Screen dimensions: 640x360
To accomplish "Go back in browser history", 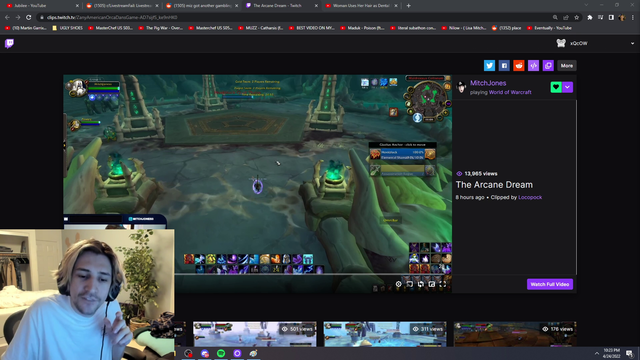I will (x=7, y=18).
